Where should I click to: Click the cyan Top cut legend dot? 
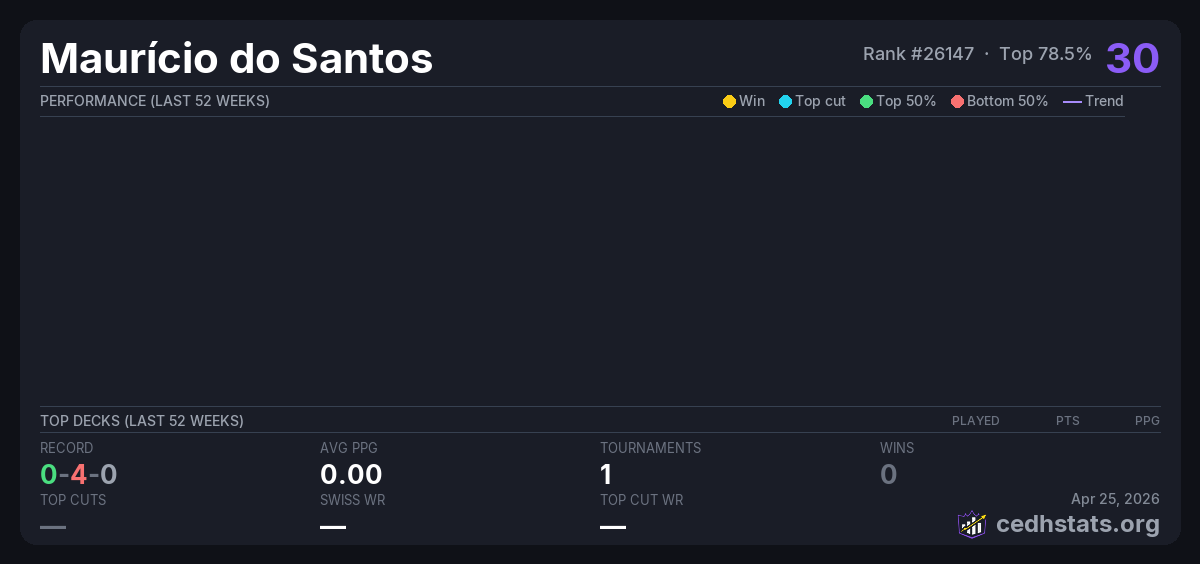coord(785,101)
